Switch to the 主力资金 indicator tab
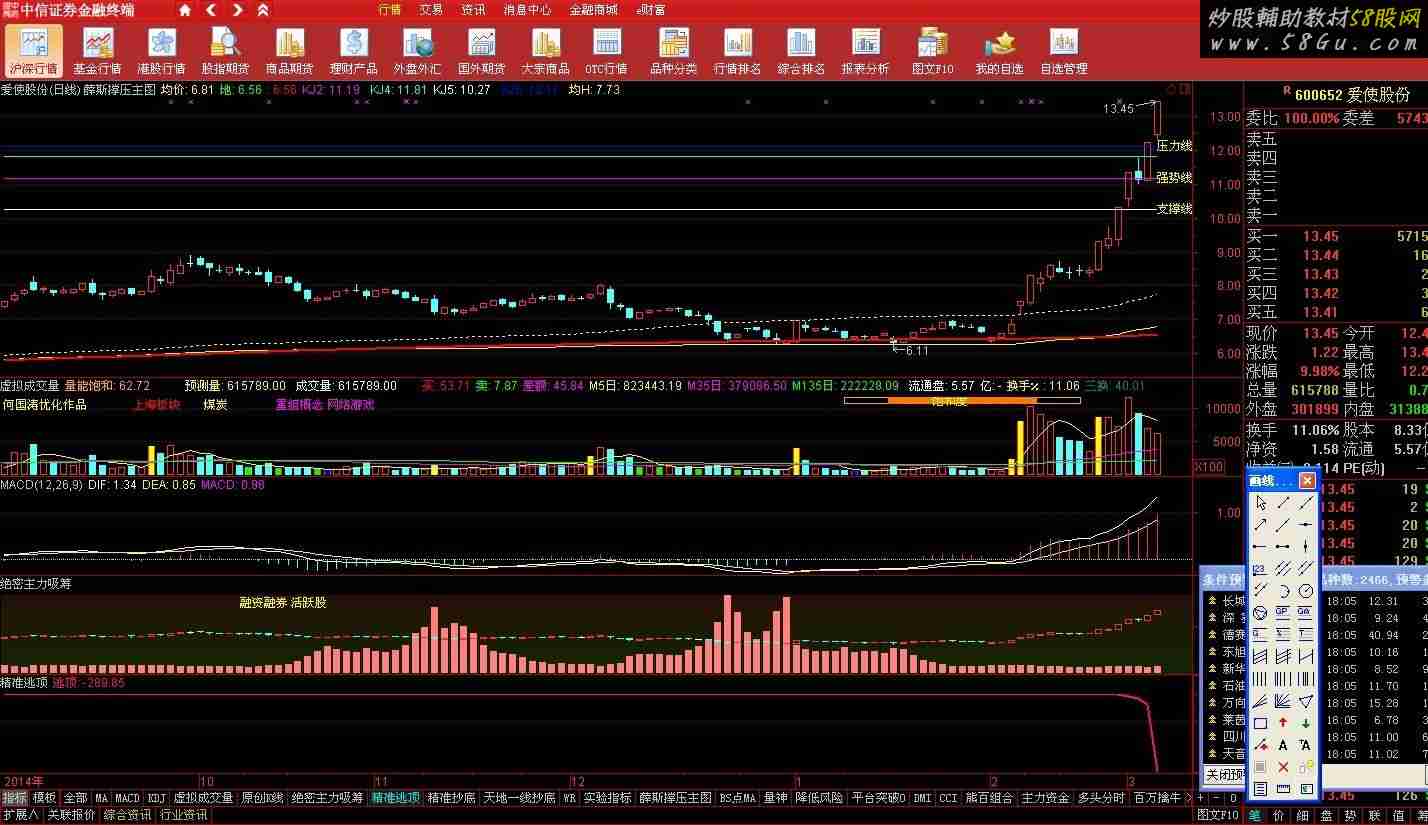Image resolution: width=1428 pixels, height=825 pixels. pyautogui.click(x=1046, y=798)
